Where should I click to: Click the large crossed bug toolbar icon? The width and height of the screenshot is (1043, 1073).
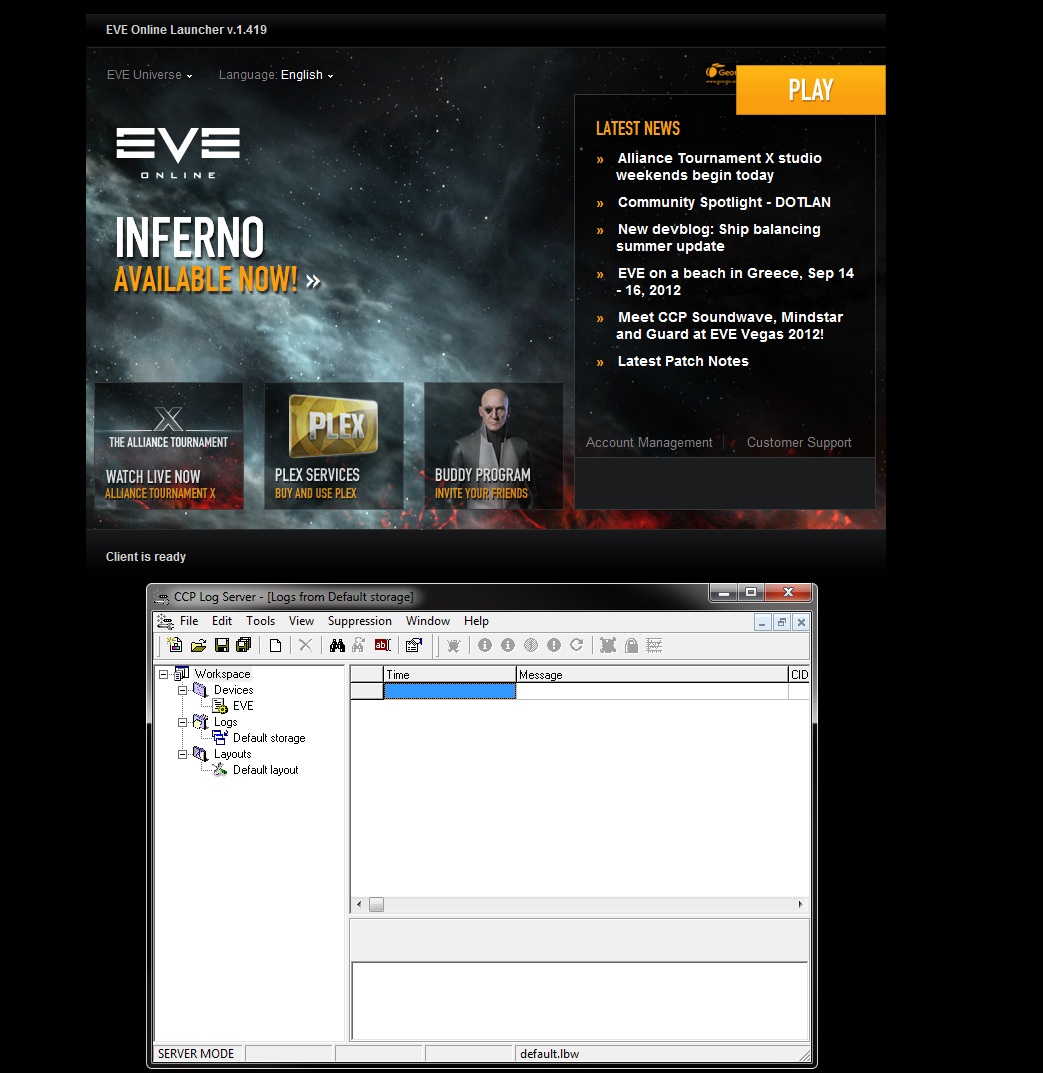click(608, 645)
